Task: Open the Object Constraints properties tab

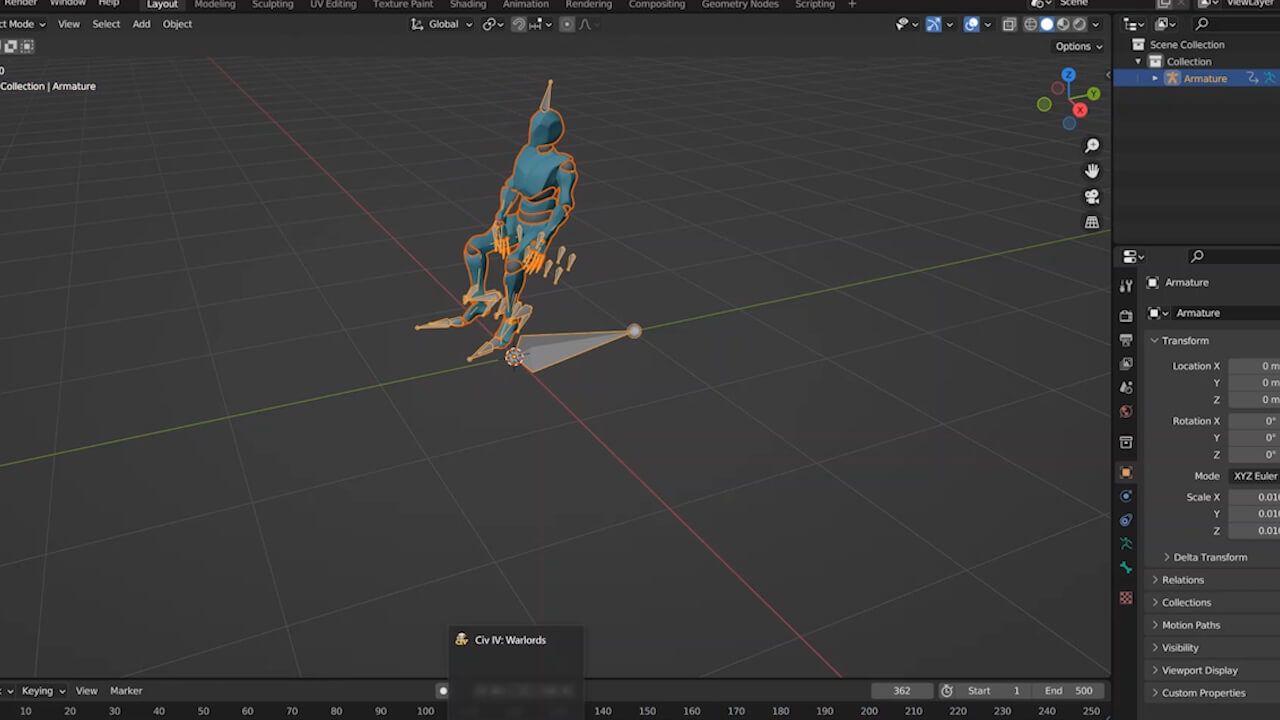Action: [x=1126, y=520]
